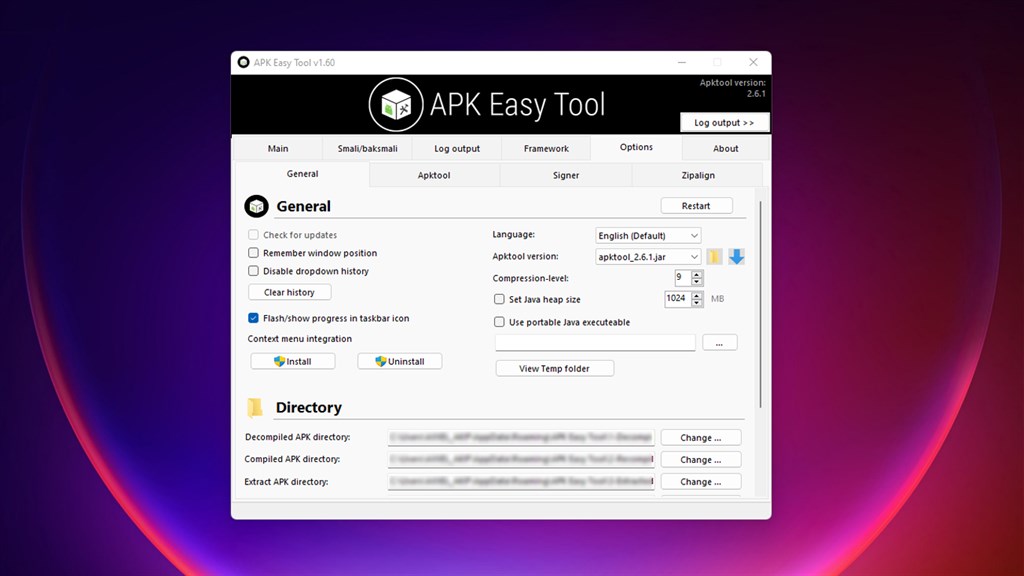
Task: Change the Compiled APK directory
Action: pos(701,460)
